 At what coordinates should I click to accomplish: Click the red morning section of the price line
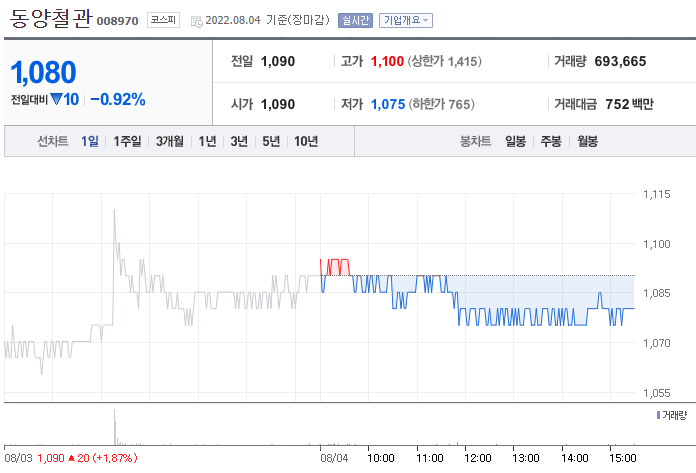(335, 267)
